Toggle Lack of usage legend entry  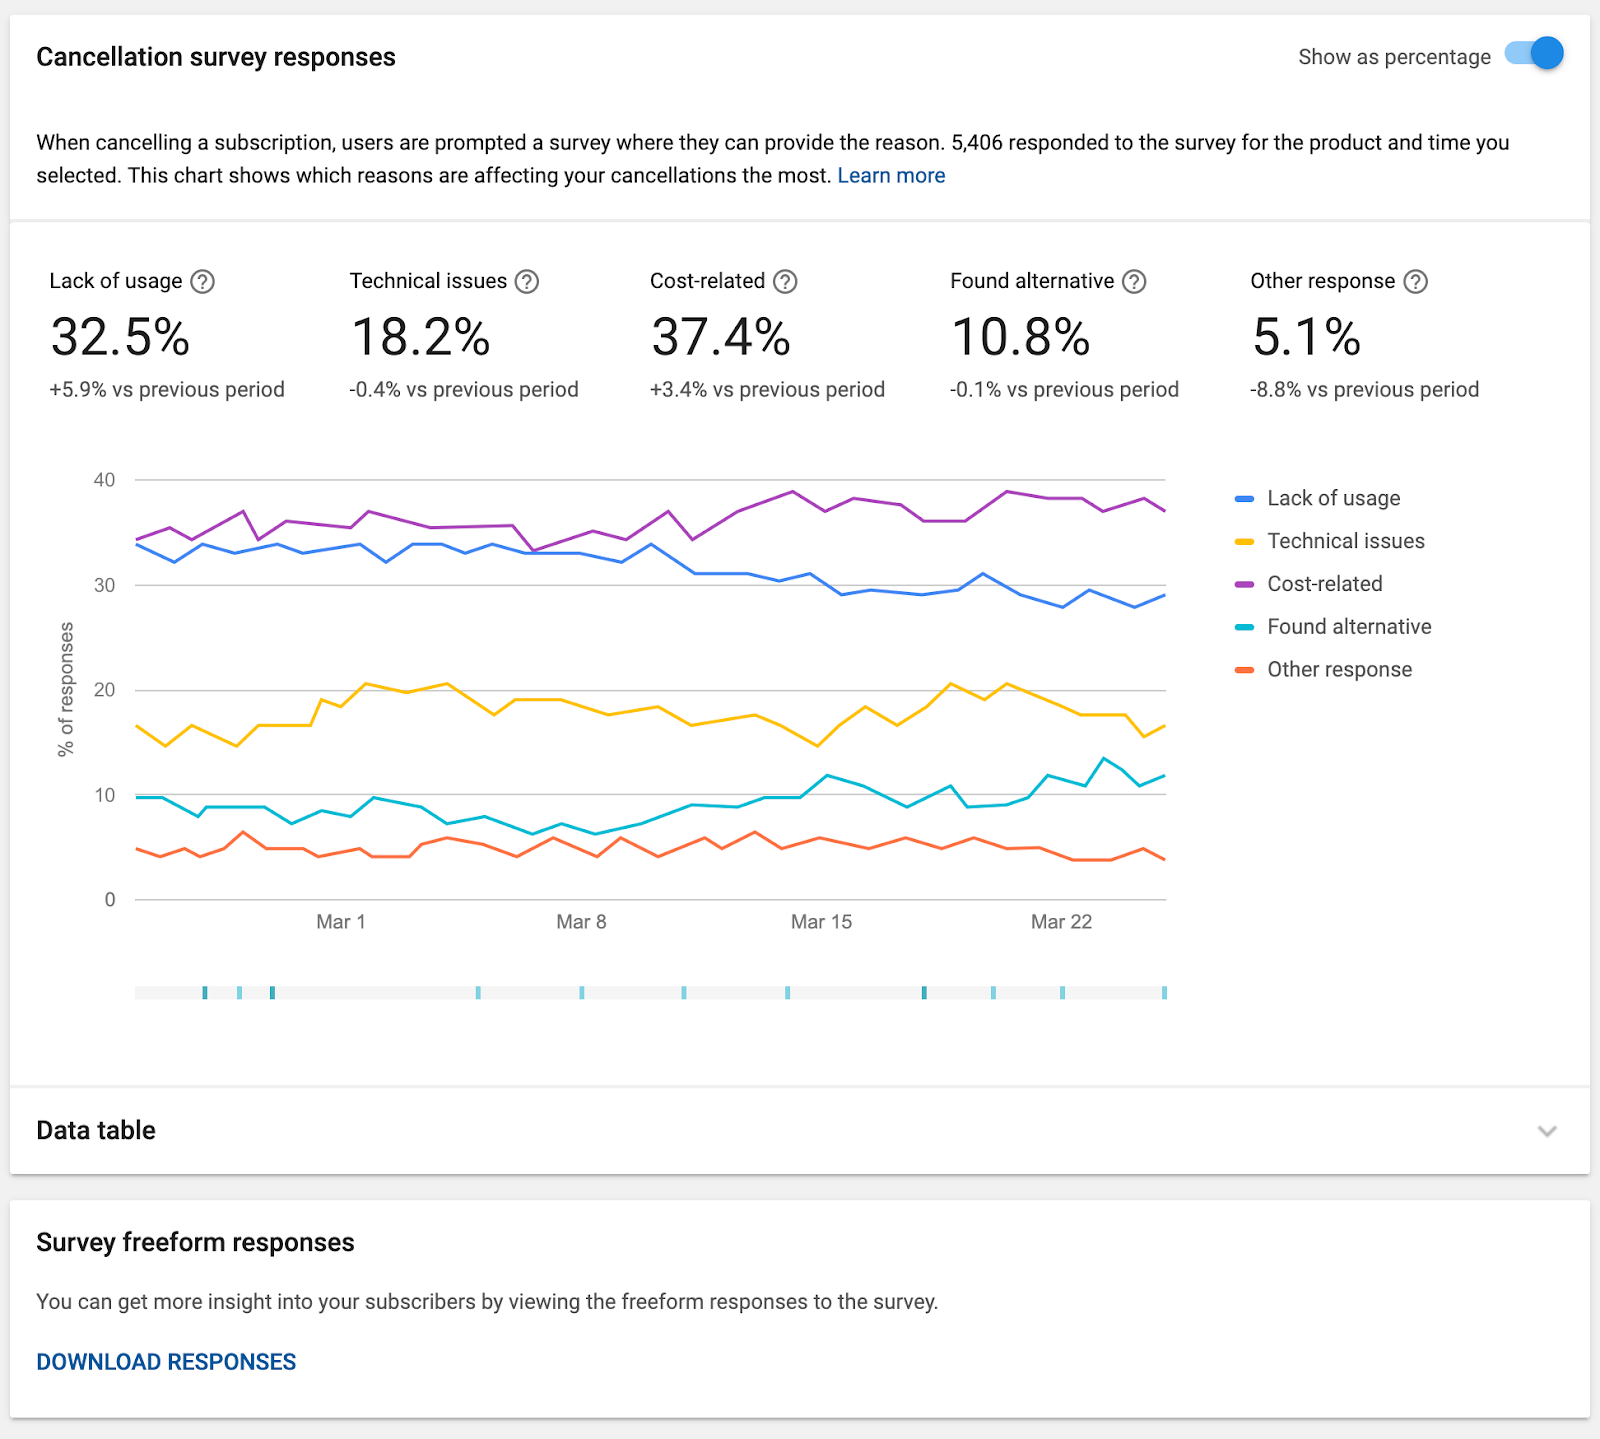click(x=1318, y=498)
